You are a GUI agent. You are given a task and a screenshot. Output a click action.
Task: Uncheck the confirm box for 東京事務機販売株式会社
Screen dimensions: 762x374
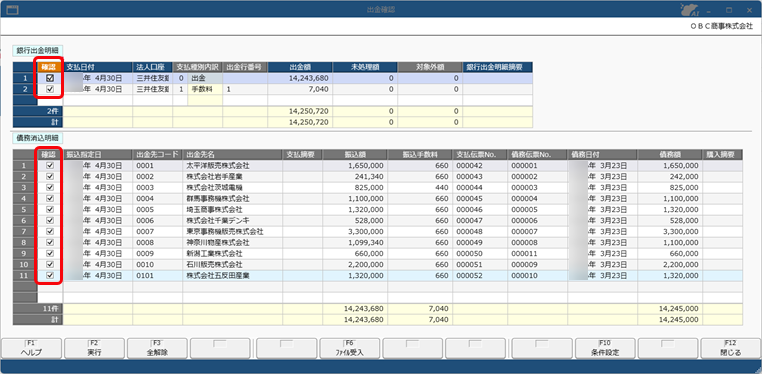50,231
